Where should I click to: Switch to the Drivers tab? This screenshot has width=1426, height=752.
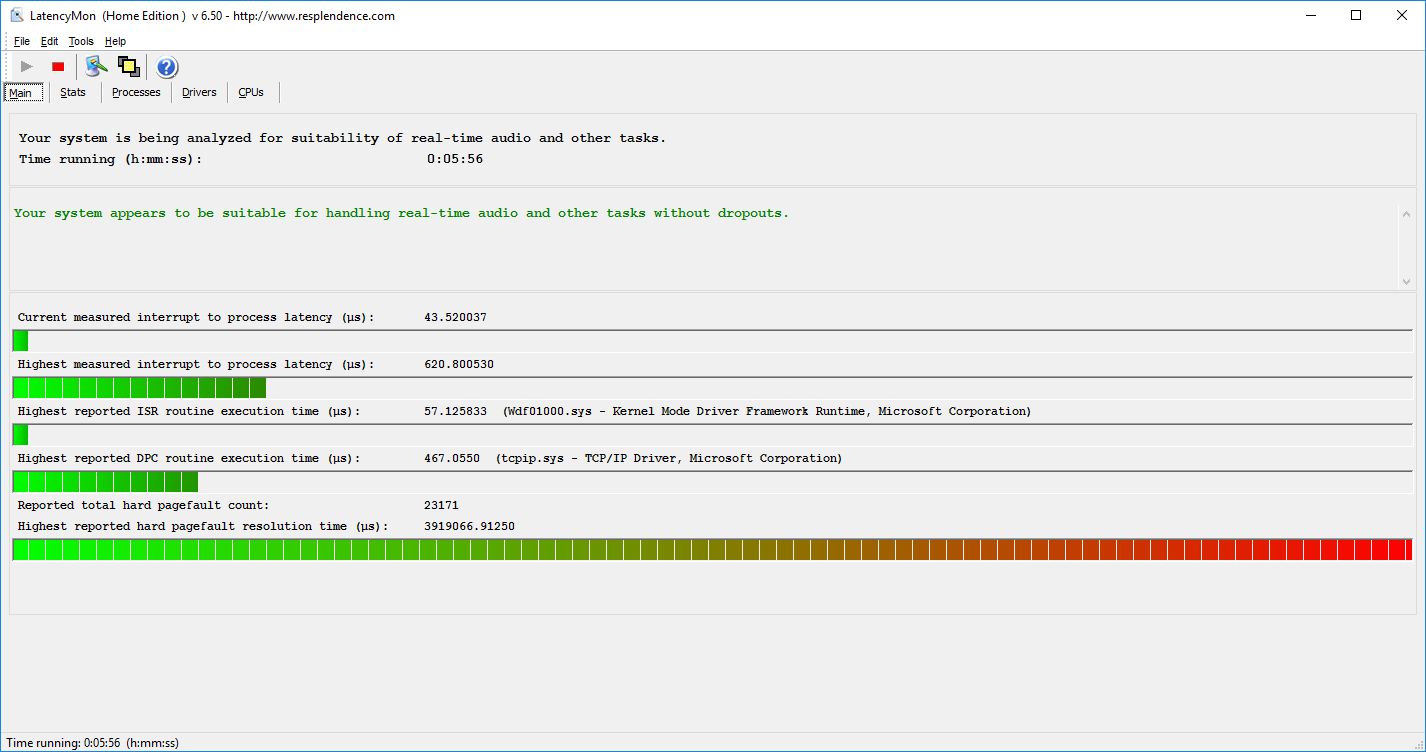[x=199, y=93]
